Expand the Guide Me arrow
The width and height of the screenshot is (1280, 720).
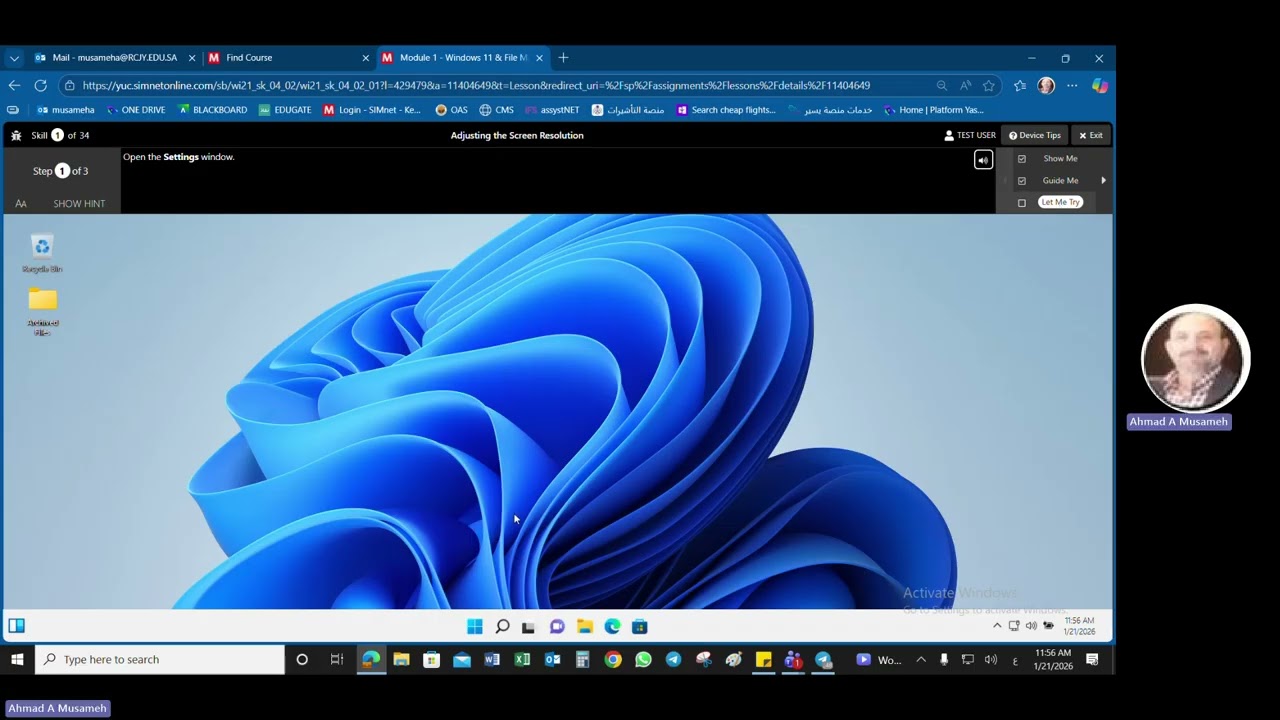[x=1103, y=181]
